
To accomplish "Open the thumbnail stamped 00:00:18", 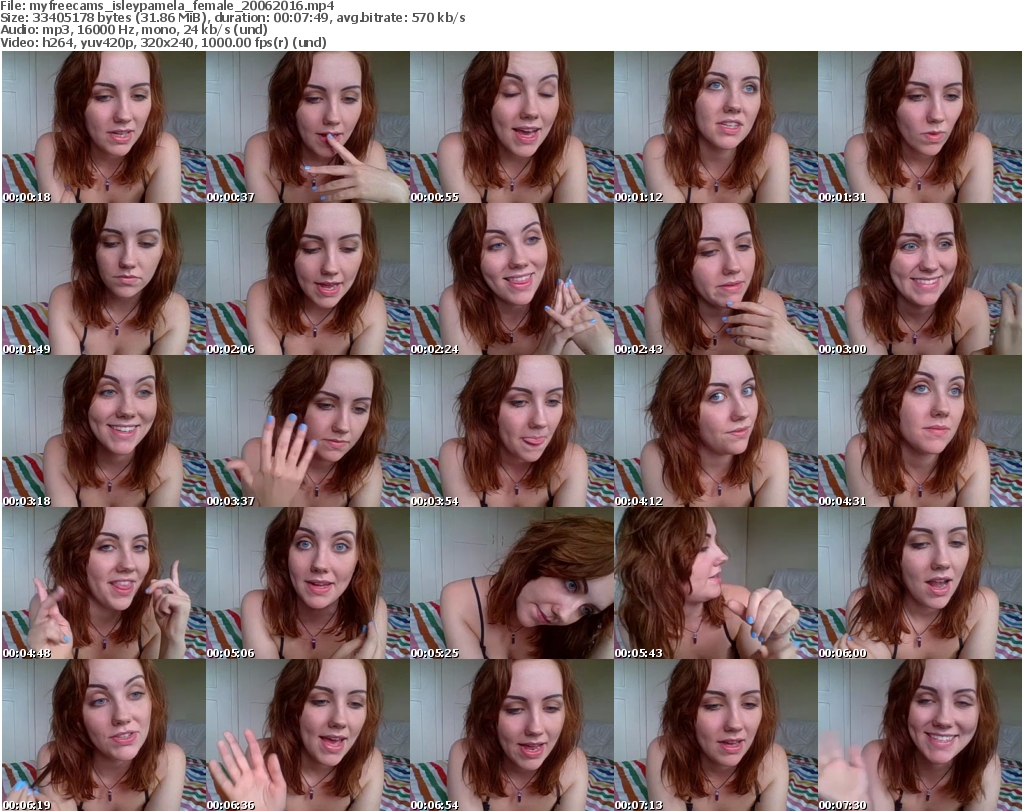I will point(104,127).
